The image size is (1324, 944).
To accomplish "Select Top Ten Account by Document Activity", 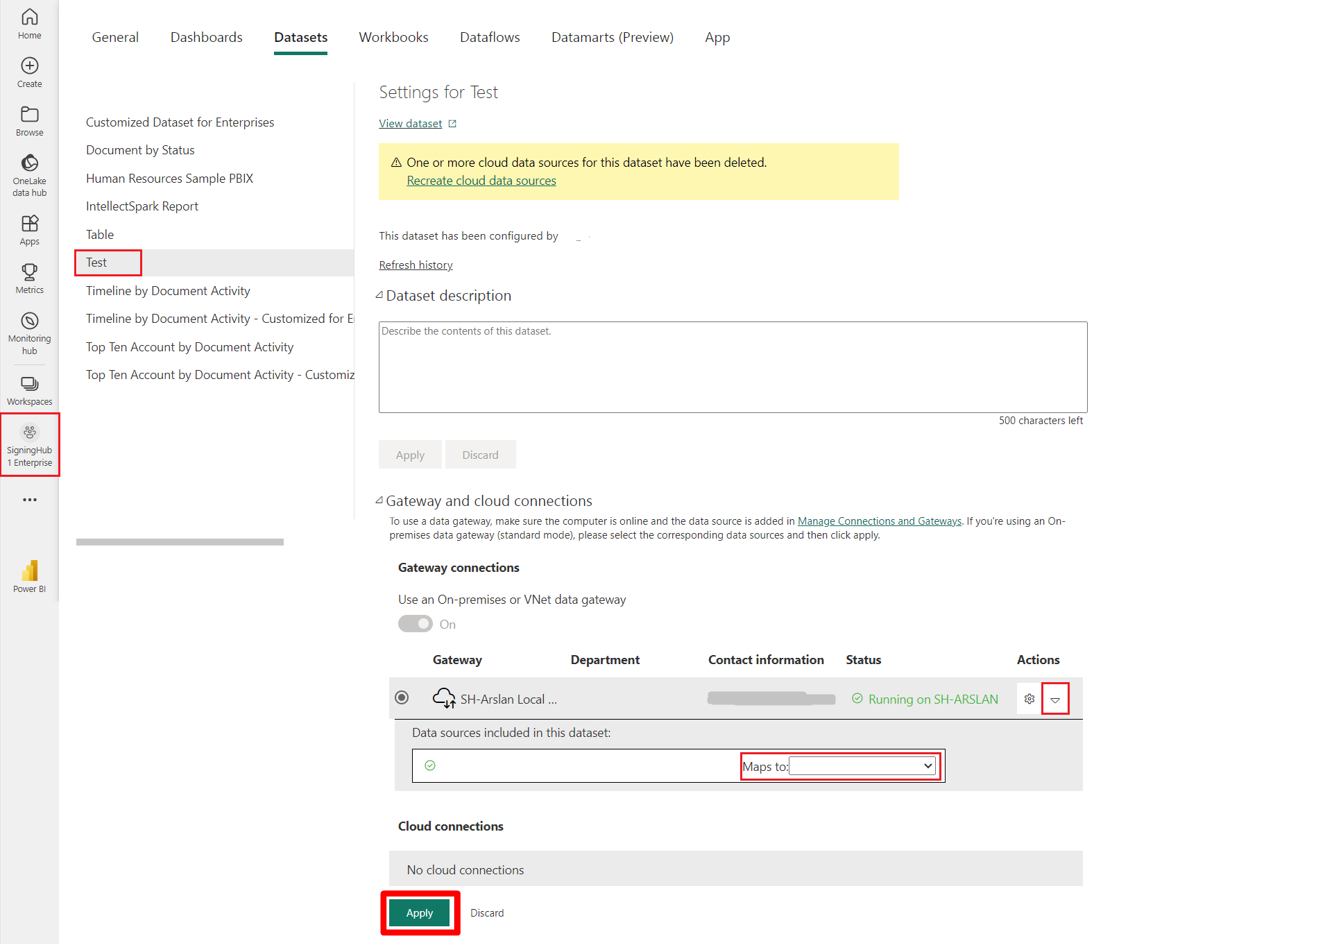I will click(x=190, y=347).
